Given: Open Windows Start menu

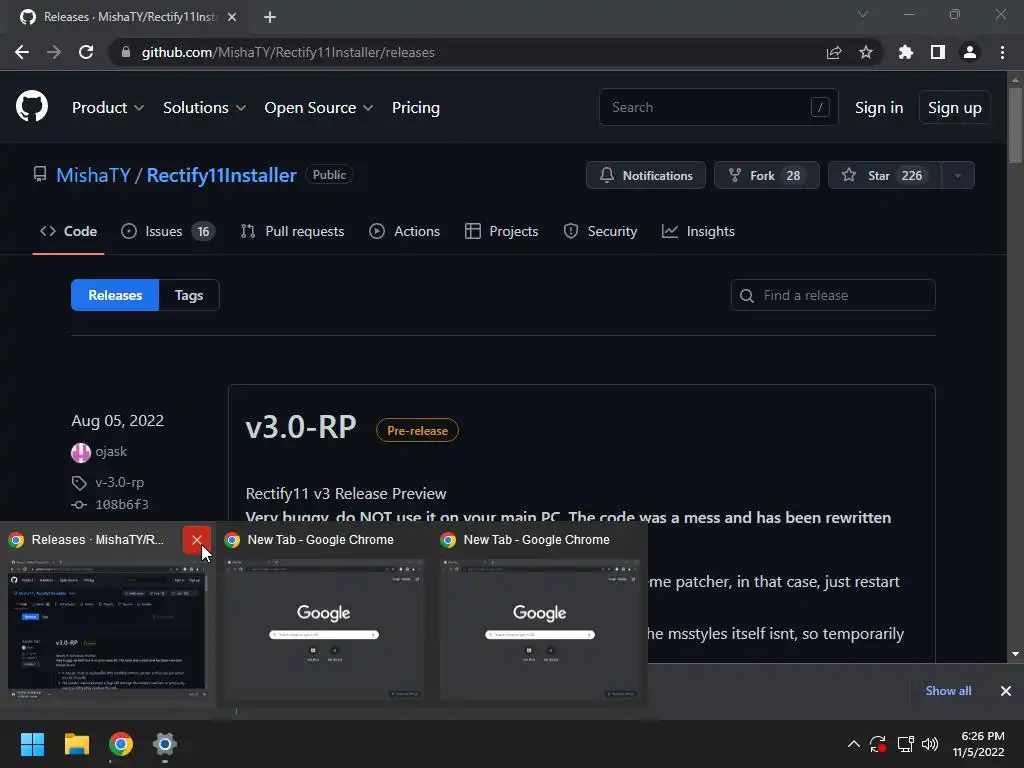Looking at the screenshot, I should click(32, 744).
